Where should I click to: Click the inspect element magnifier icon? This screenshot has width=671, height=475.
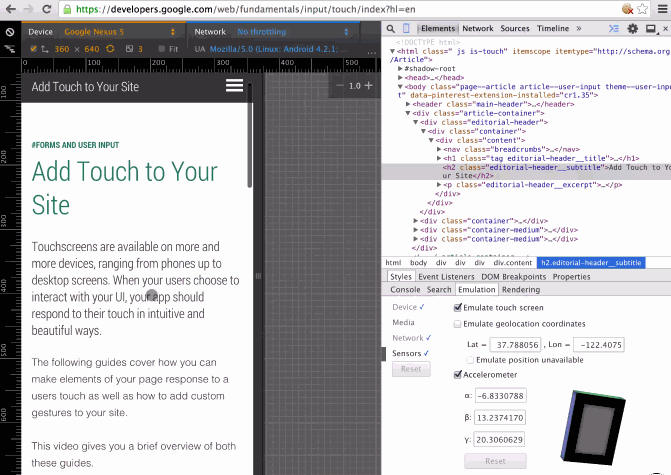[x=391, y=29]
